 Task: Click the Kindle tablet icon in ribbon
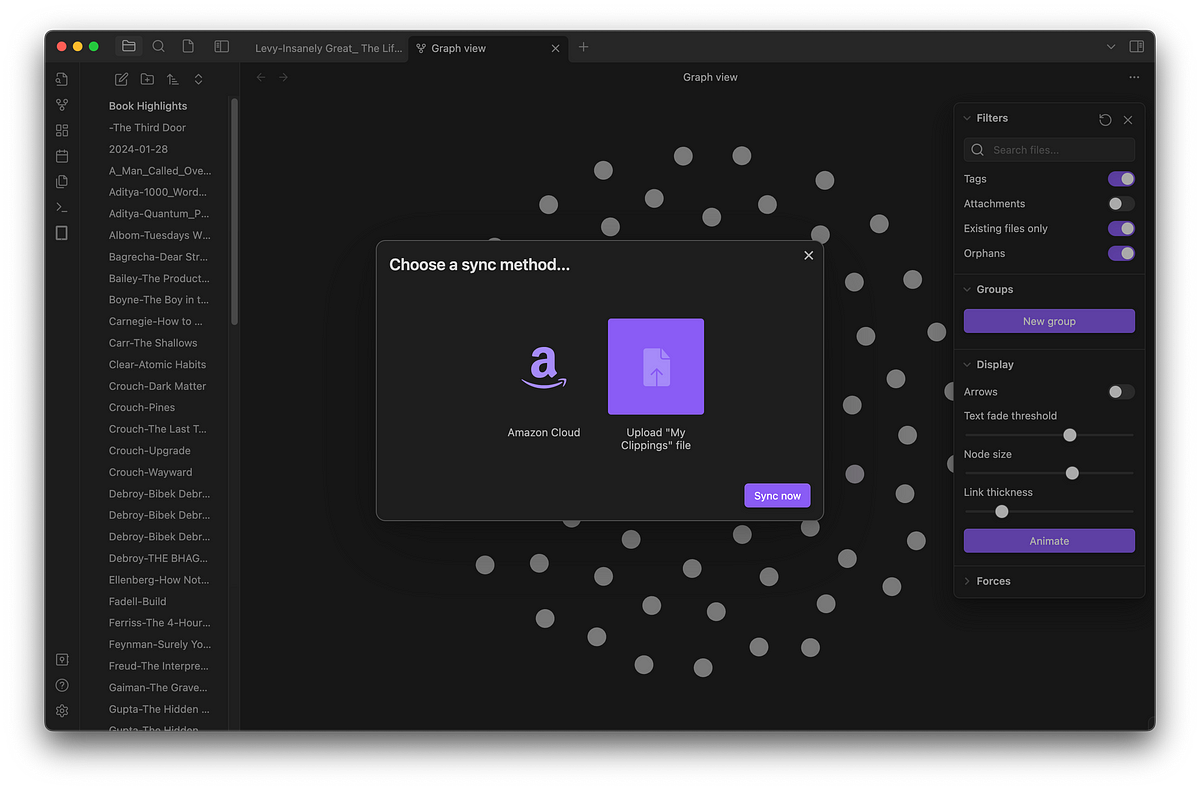click(62, 233)
